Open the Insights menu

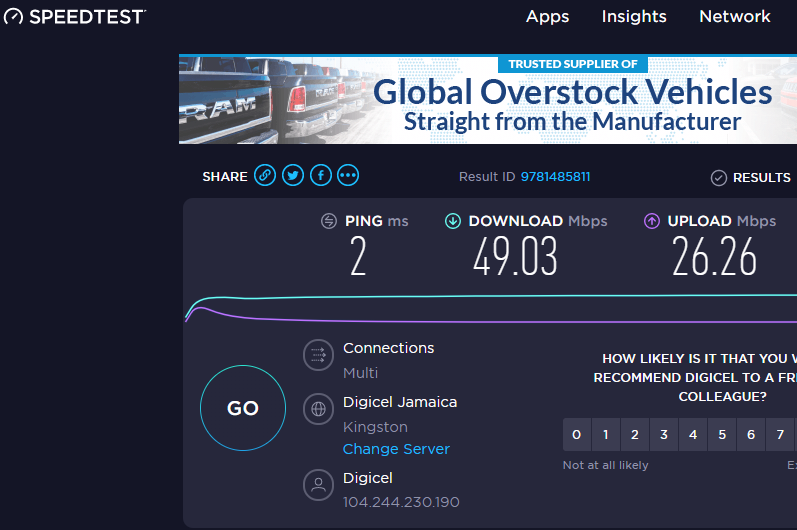point(634,17)
